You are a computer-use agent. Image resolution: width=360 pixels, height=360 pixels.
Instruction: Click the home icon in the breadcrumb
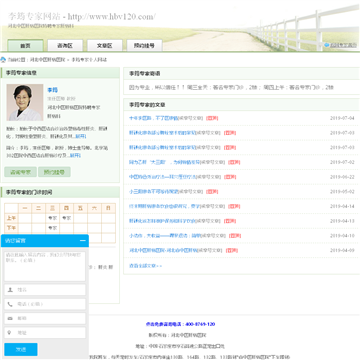(3, 60)
